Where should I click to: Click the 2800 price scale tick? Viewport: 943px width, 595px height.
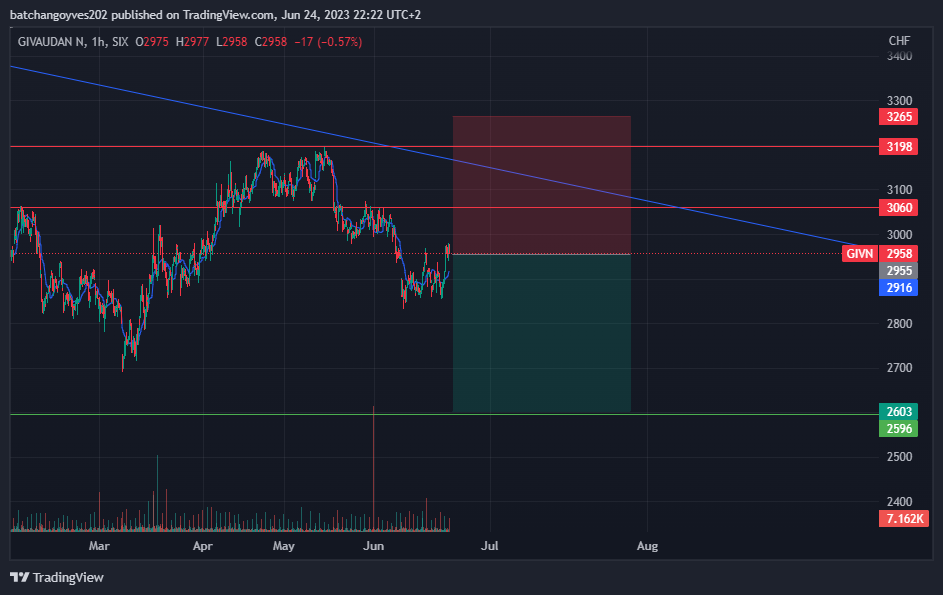(899, 324)
